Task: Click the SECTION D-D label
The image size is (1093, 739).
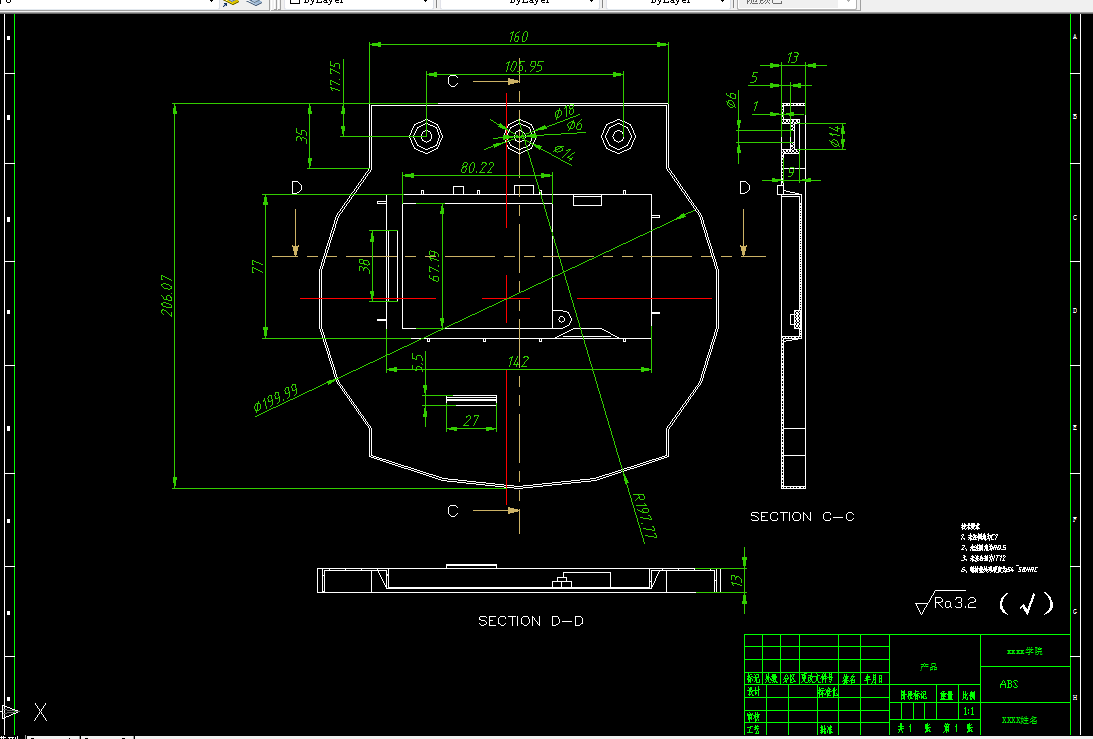Action: click(x=531, y=620)
